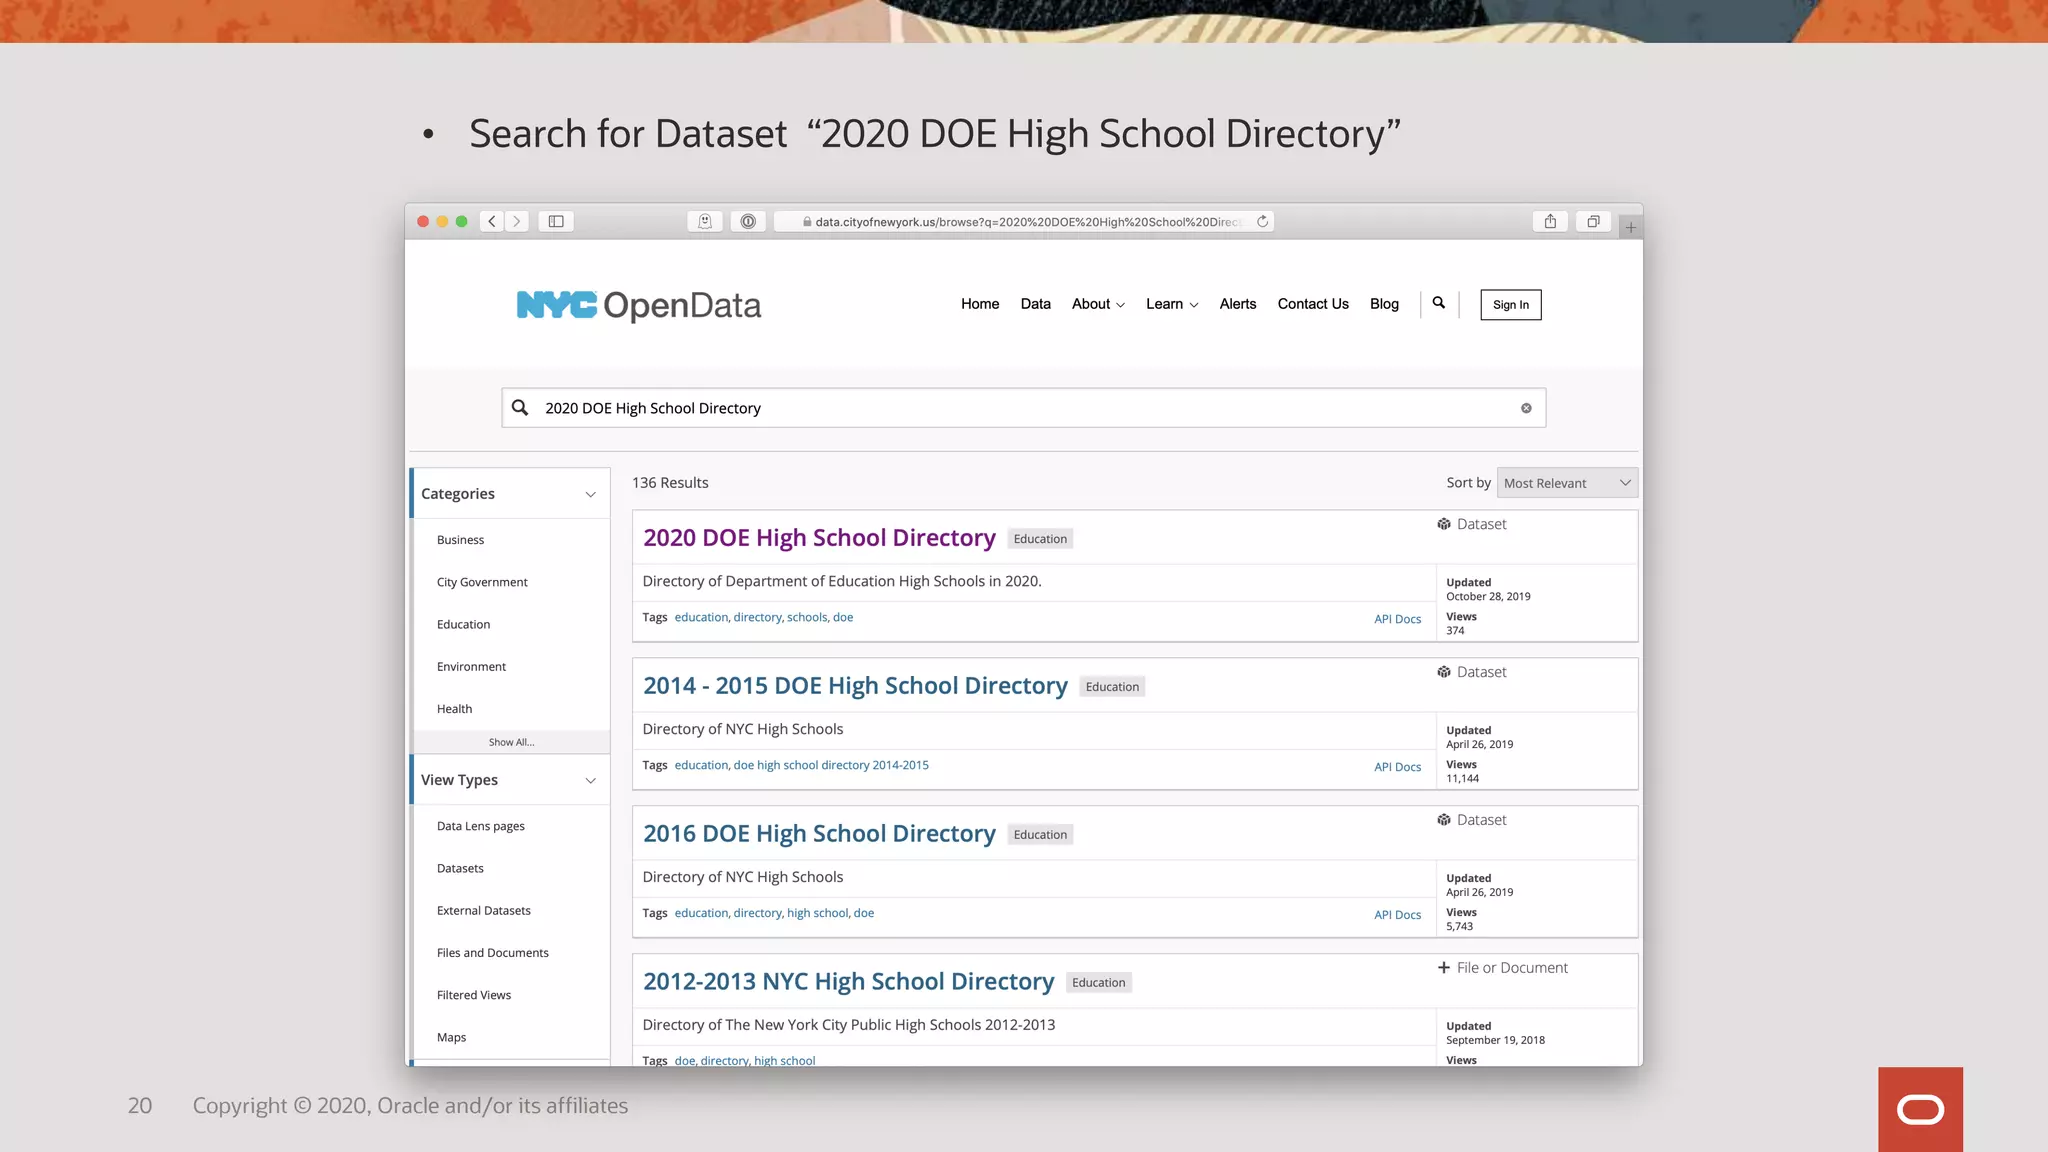Go forward with Safari's forward arrow
The width and height of the screenshot is (2048, 1152).
click(x=517, y=221)
